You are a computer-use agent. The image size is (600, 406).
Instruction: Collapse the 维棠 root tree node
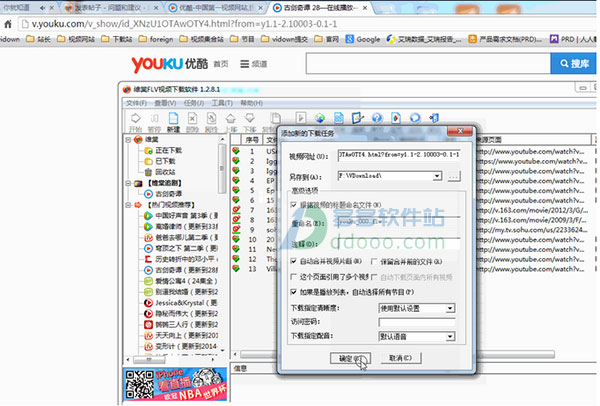pyautogui.click(x=129, y=140)
